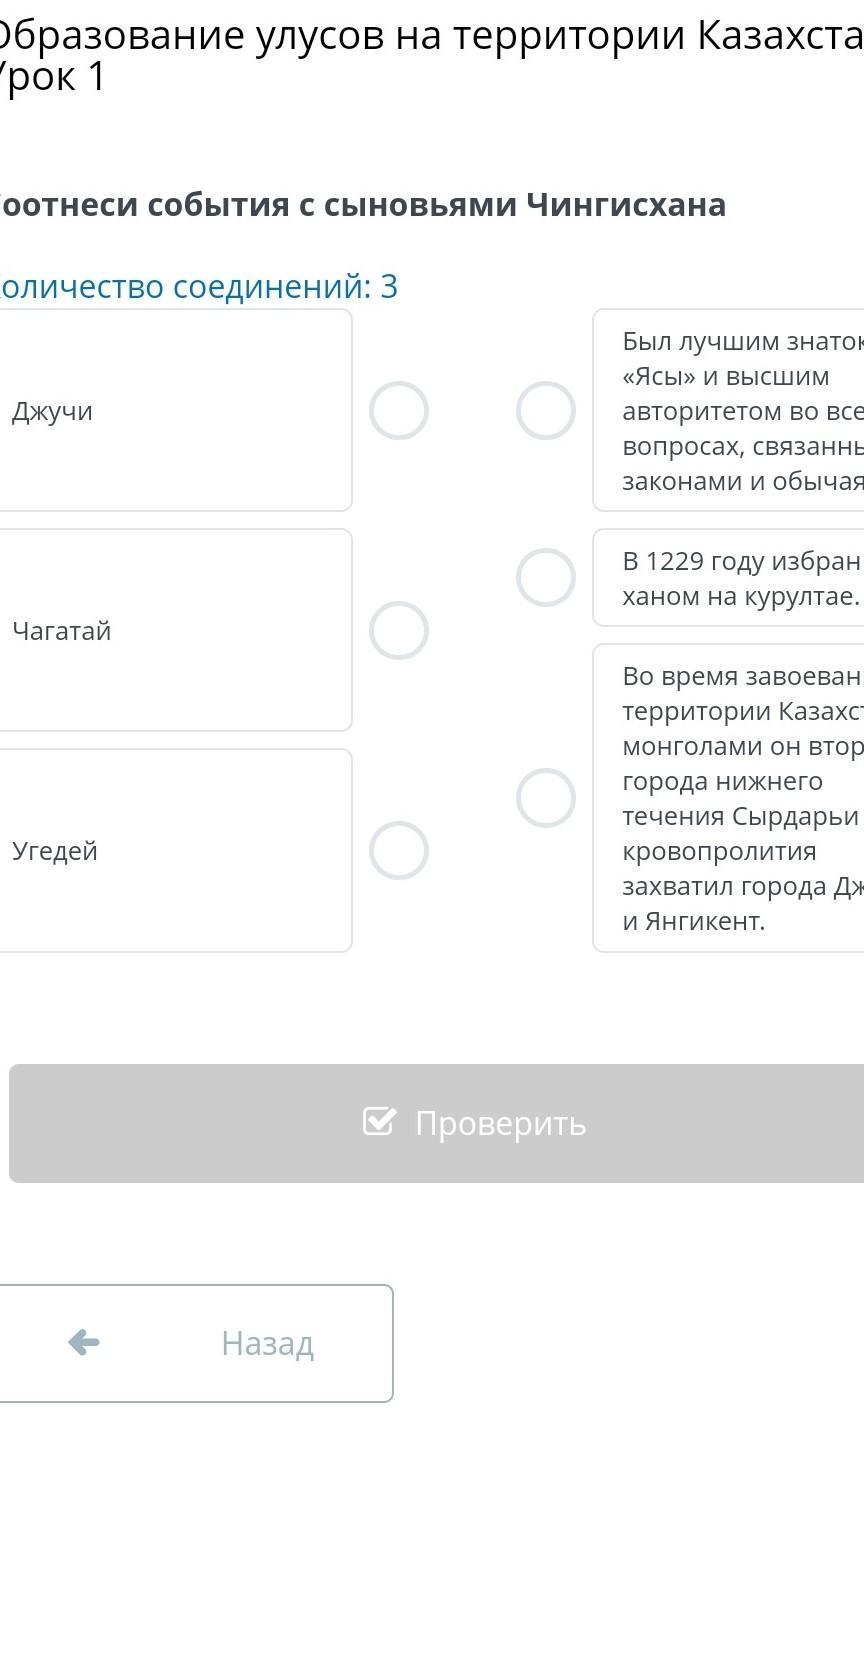The image size is (864, 1680).
Task: Click the checkmark icon on Проверить
Action: [x=379, y=1122]
